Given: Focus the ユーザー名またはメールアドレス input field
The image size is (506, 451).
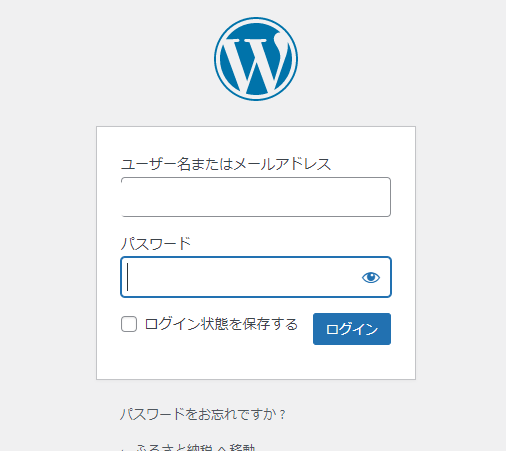Looking at the screenshot, I should pyautogui.click(x=256, y=197).
